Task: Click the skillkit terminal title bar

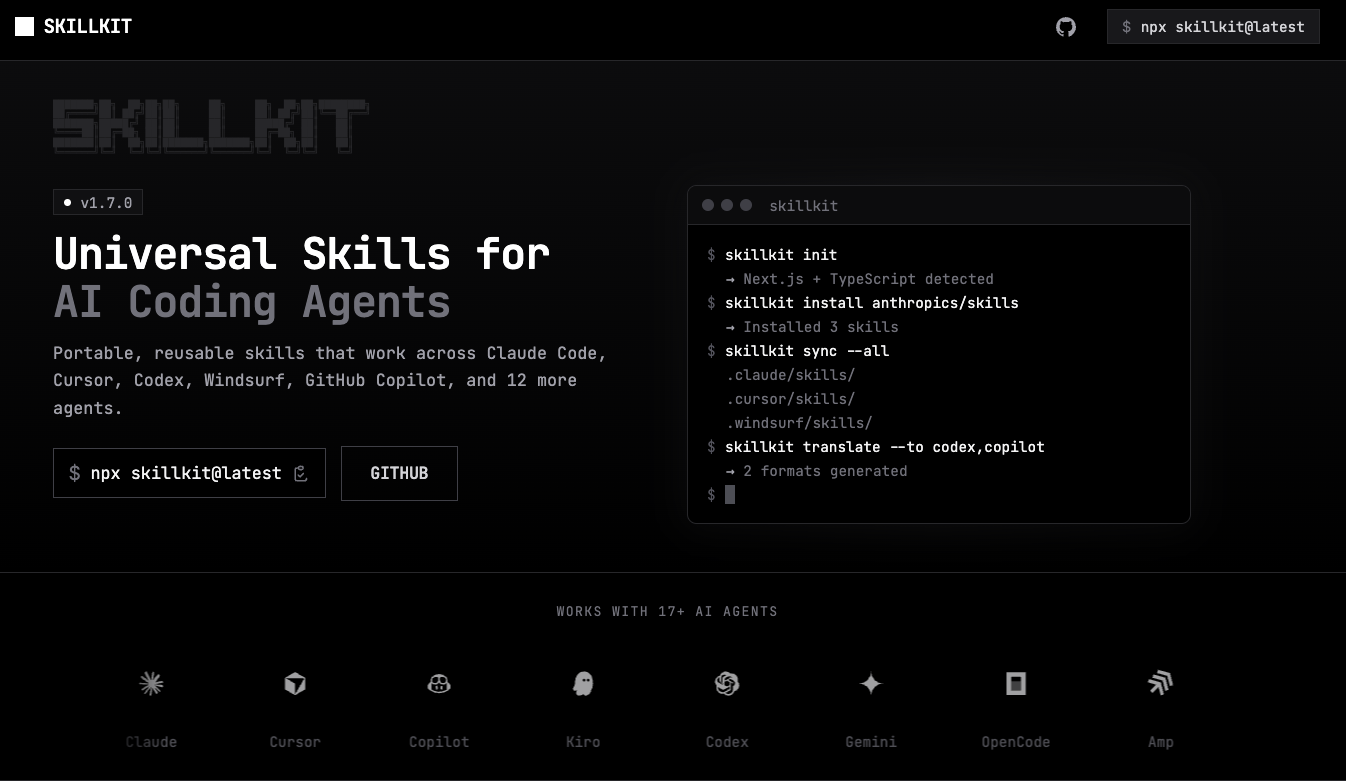Action: (x=938, y=205)
